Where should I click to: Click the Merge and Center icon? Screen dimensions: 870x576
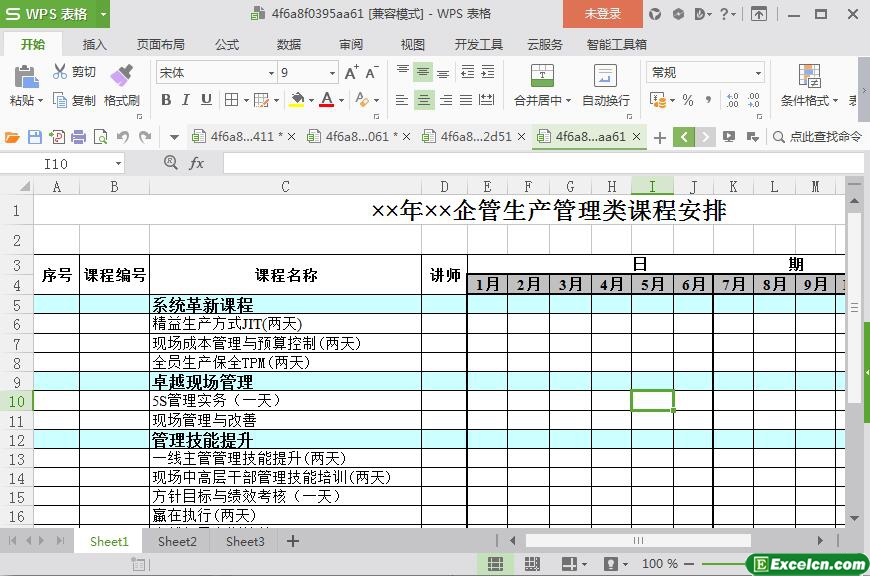(x=541, y=76)
